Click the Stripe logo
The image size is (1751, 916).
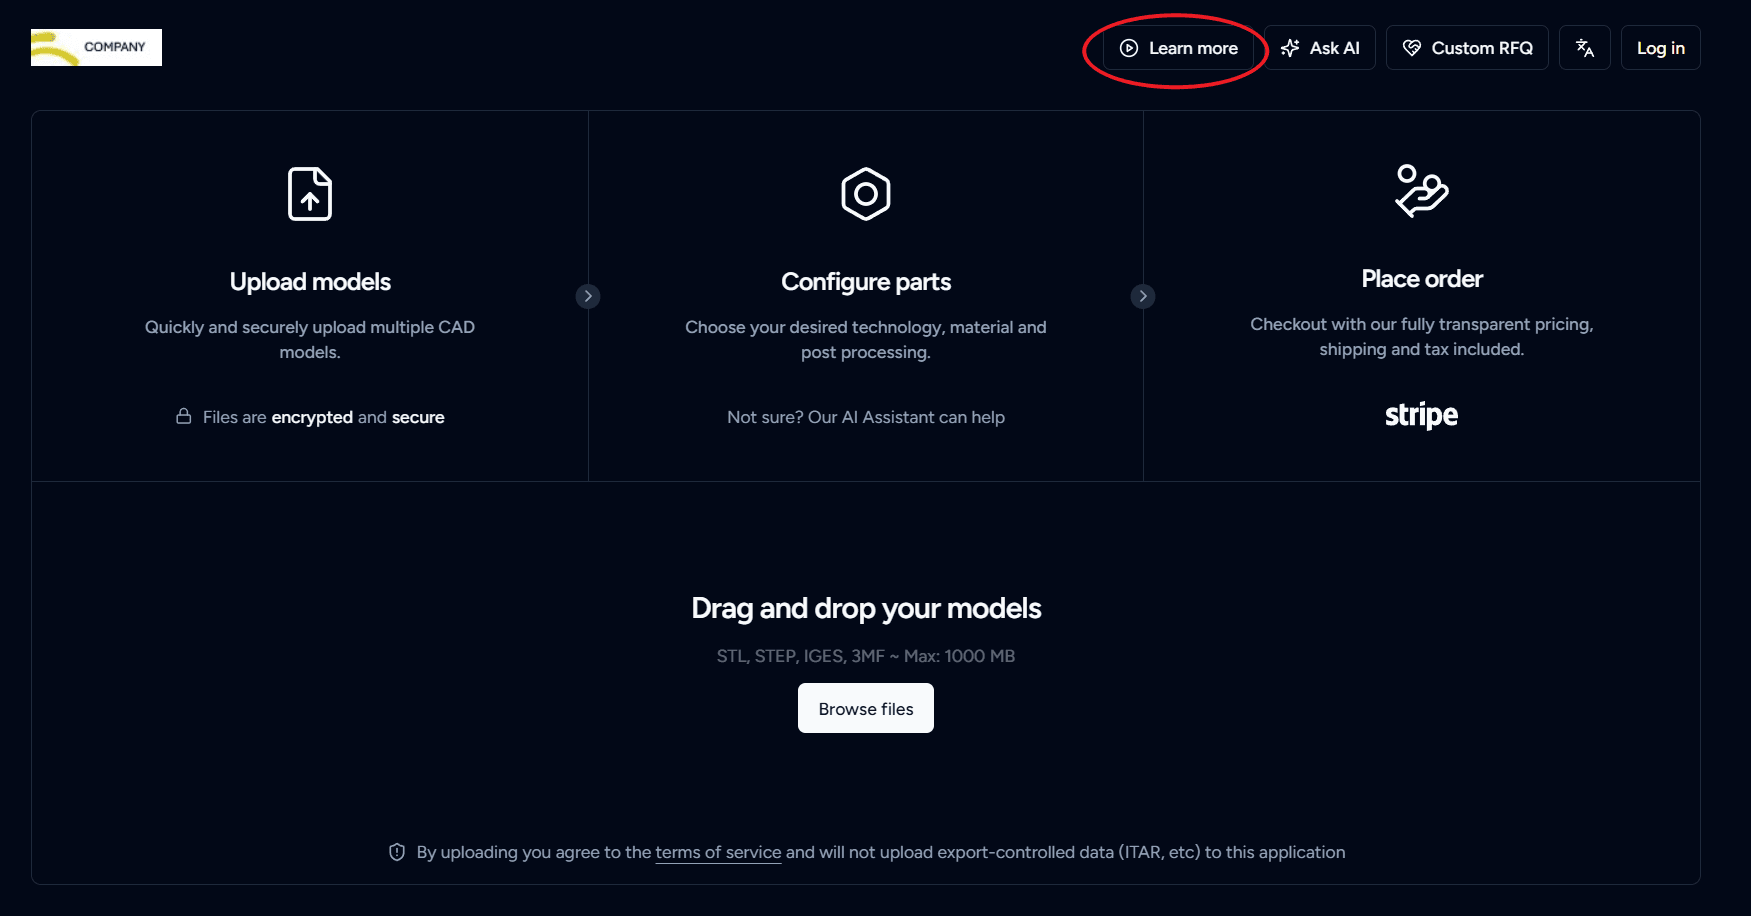pos(1421,415)
